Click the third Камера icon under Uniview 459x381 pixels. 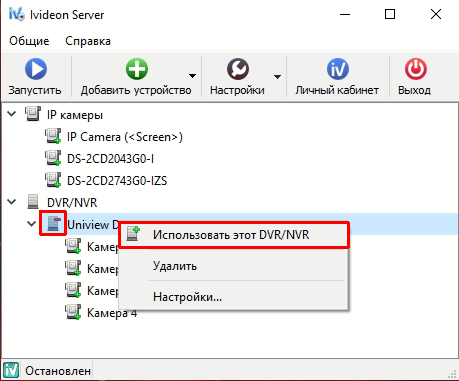pos(73,290)
